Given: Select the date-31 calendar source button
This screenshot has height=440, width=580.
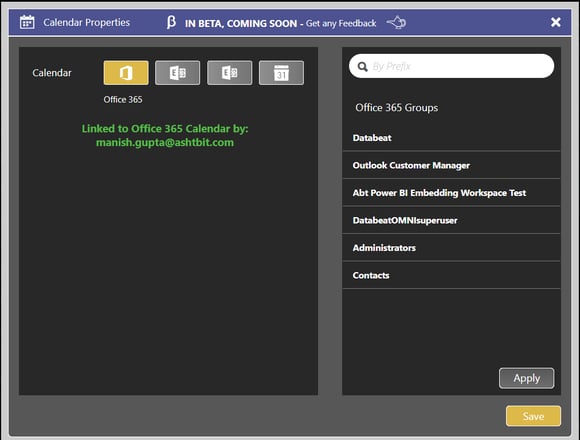Looking at the screenshot, I should [281, 73].
